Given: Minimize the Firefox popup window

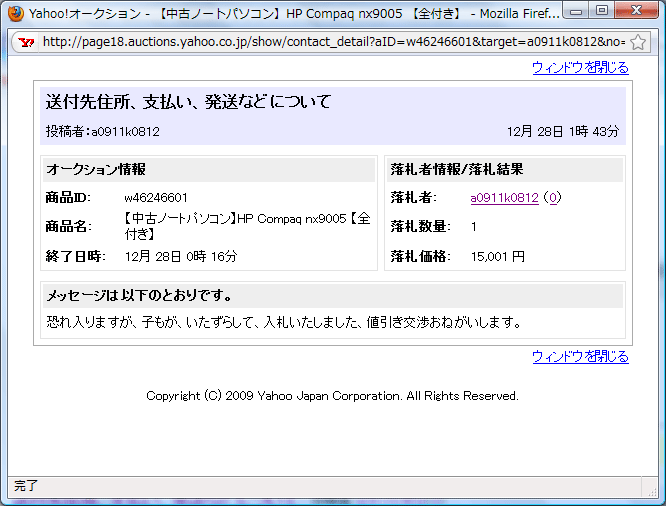Looking at the screenshot, I should click(576, 11).
